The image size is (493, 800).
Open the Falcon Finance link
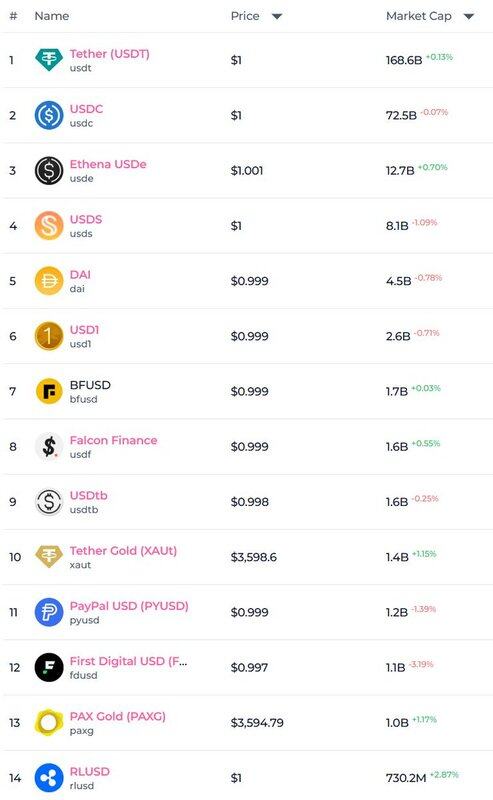tap(113, 440)
